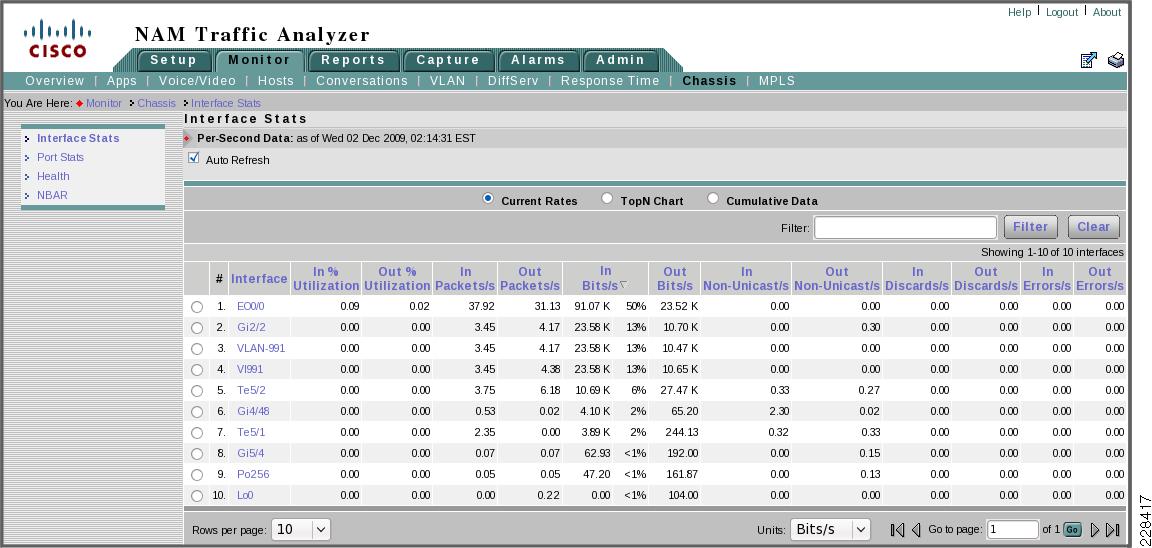Open the Po256 interface link

[253, 474]
